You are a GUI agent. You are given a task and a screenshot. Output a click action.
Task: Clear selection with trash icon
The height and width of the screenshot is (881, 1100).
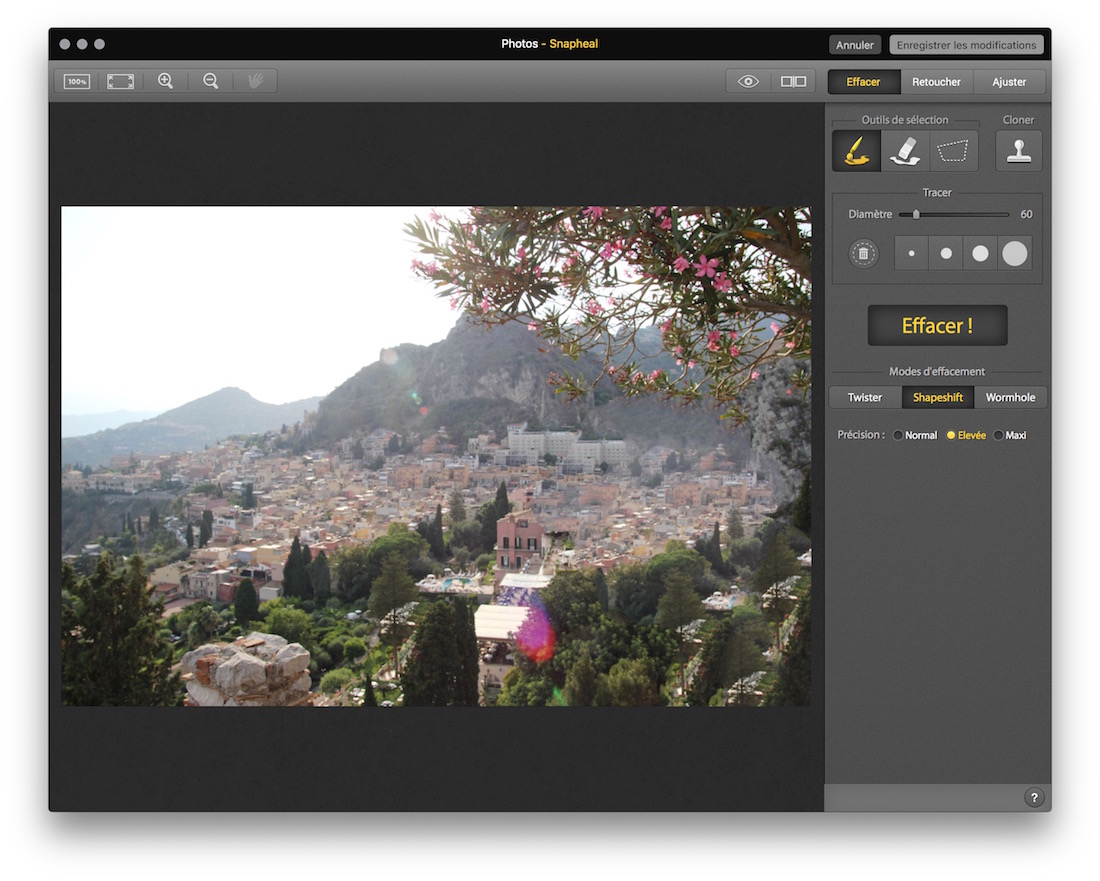[864, 253]
